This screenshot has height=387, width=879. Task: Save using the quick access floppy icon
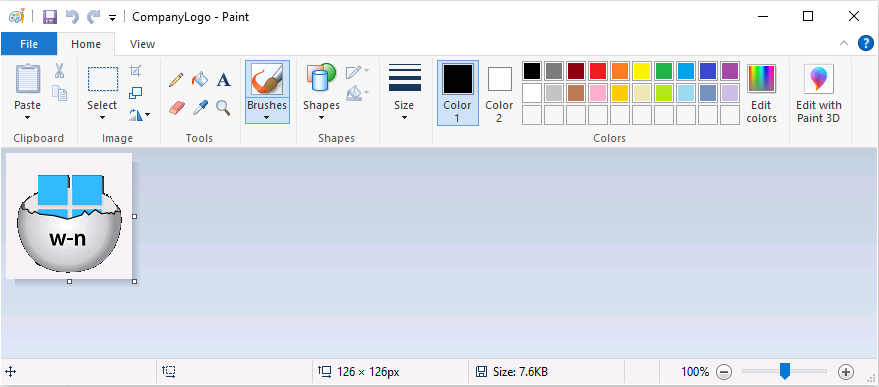click(50, 17)
